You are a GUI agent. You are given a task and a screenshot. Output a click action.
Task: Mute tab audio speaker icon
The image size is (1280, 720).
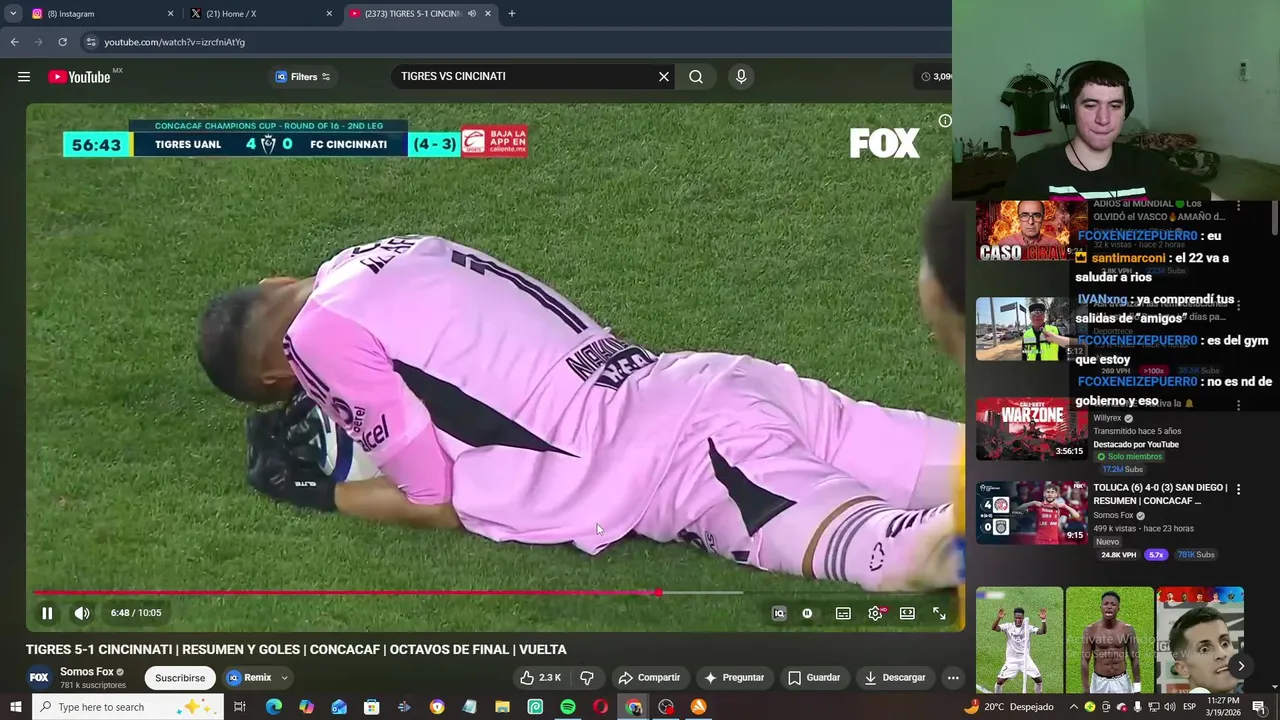(x=471, y=14)
